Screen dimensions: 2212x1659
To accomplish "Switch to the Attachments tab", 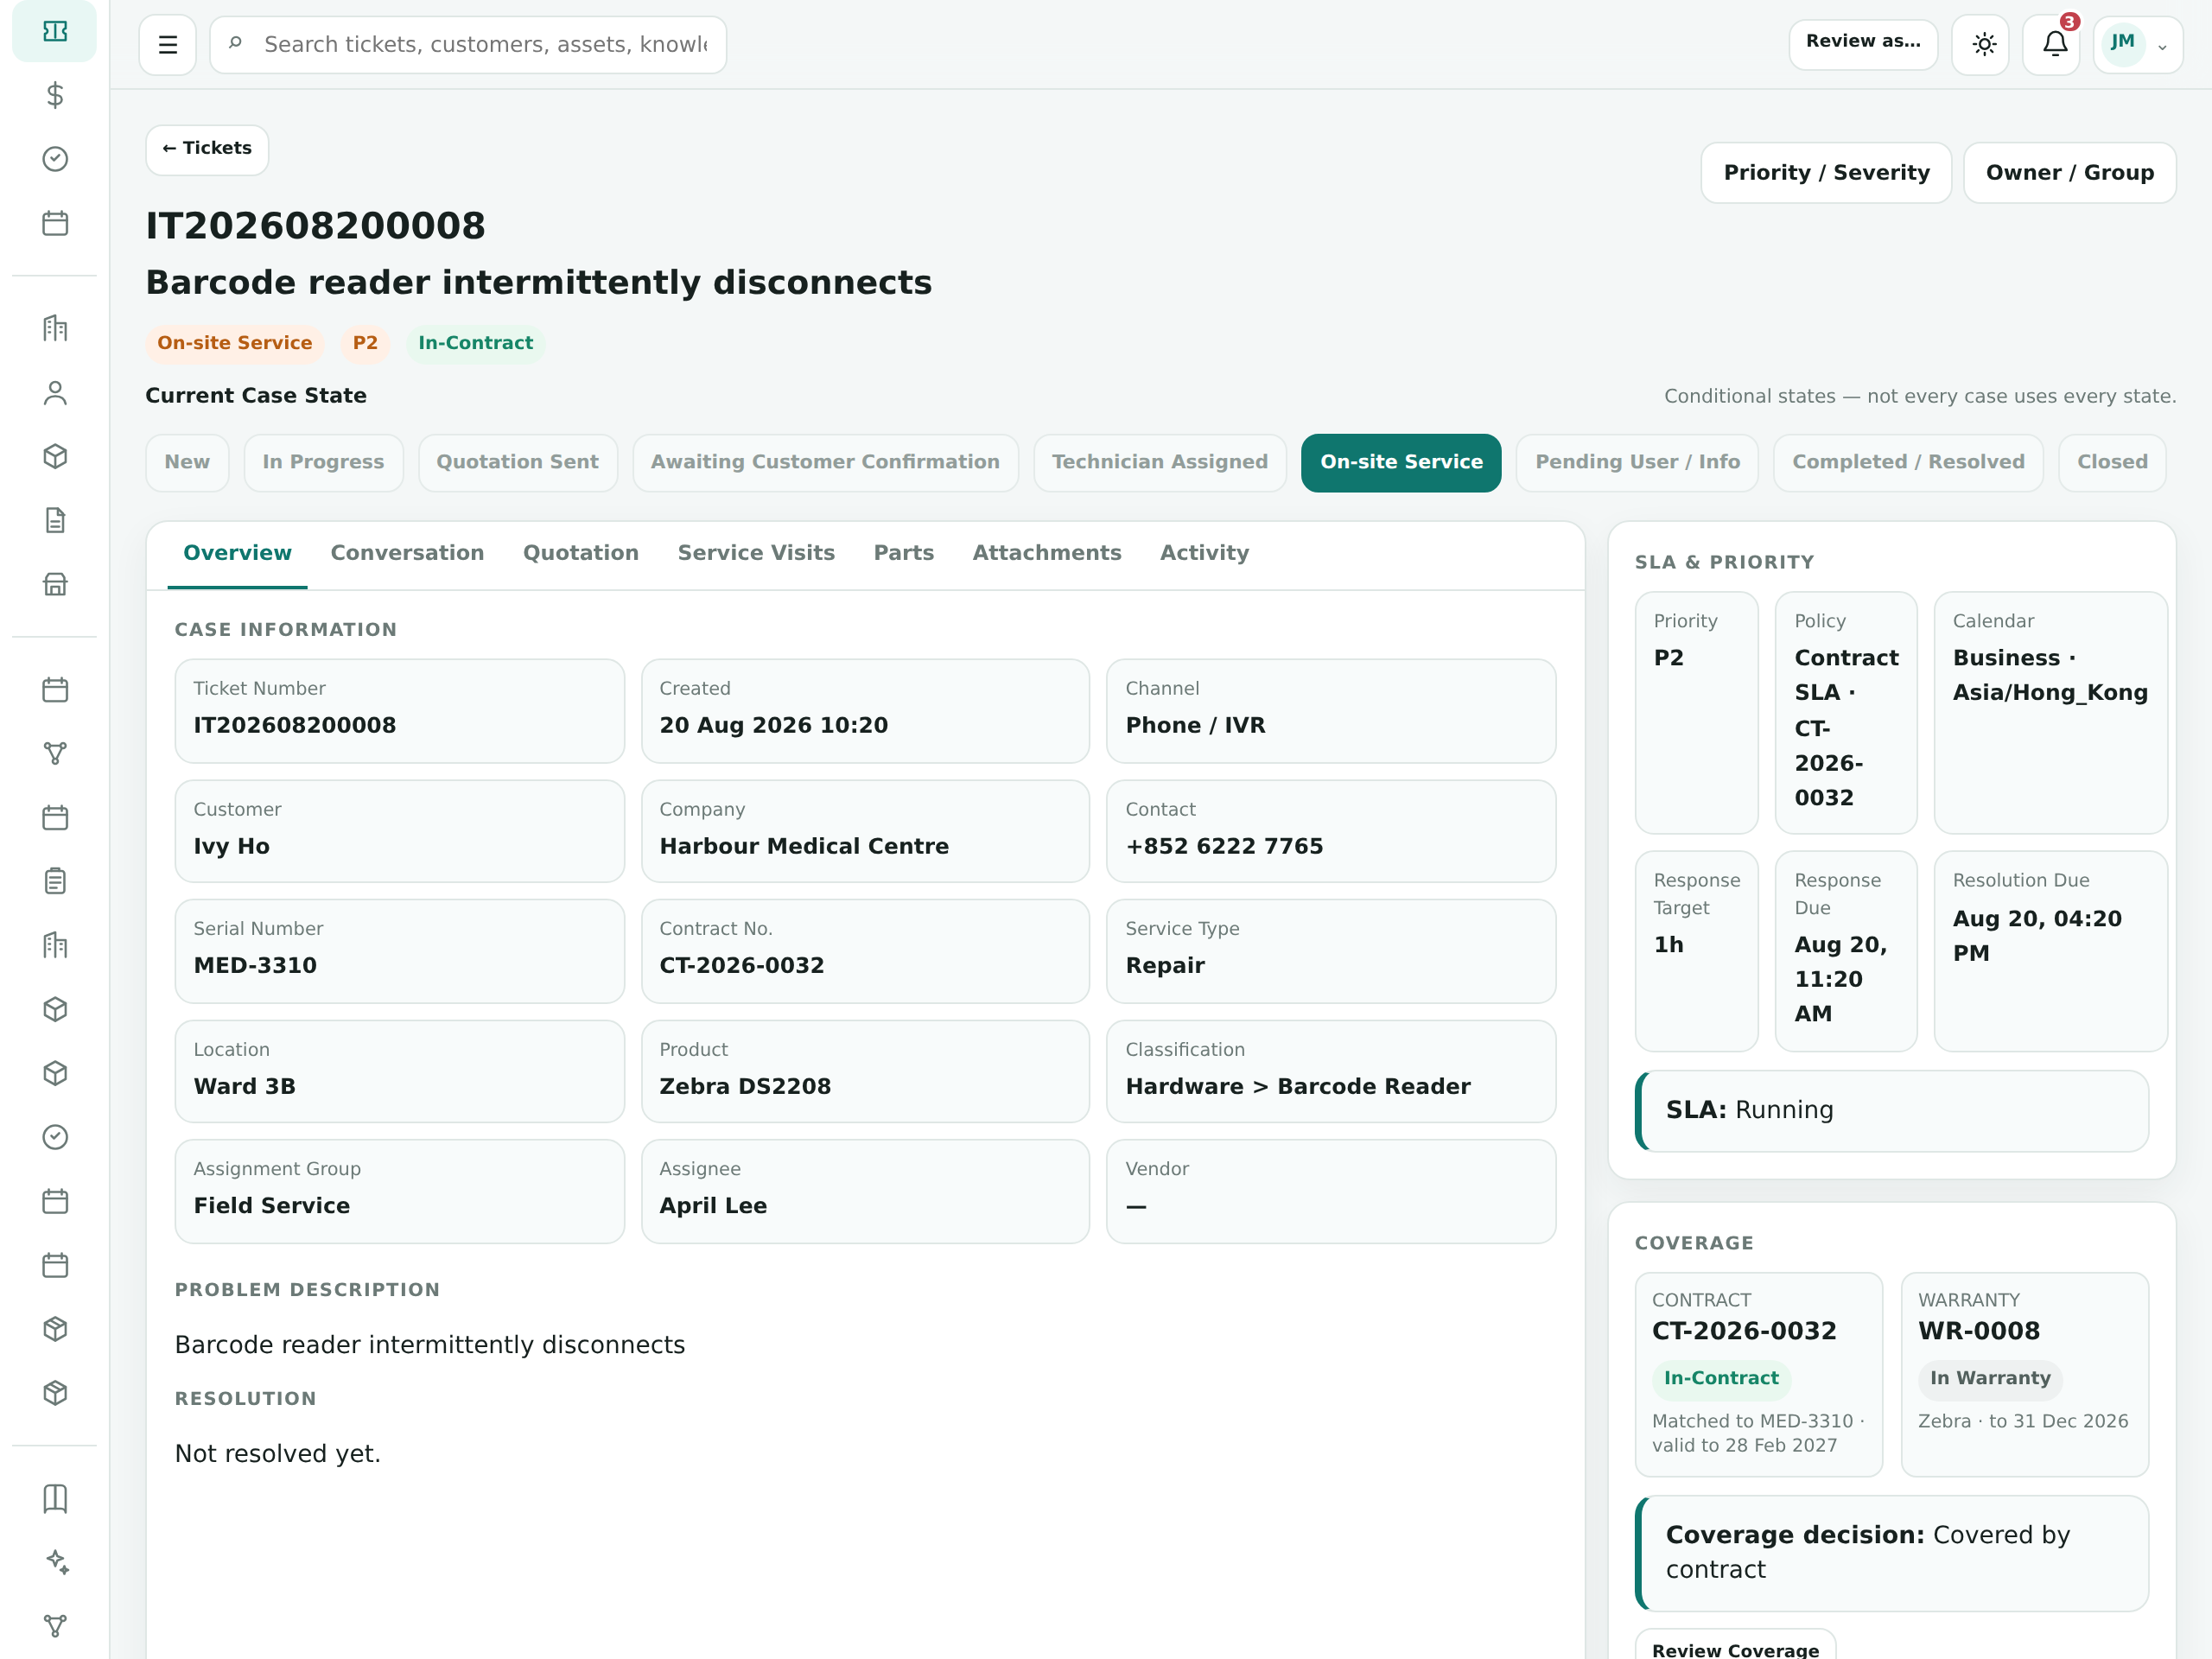I will click(1046, 553).
